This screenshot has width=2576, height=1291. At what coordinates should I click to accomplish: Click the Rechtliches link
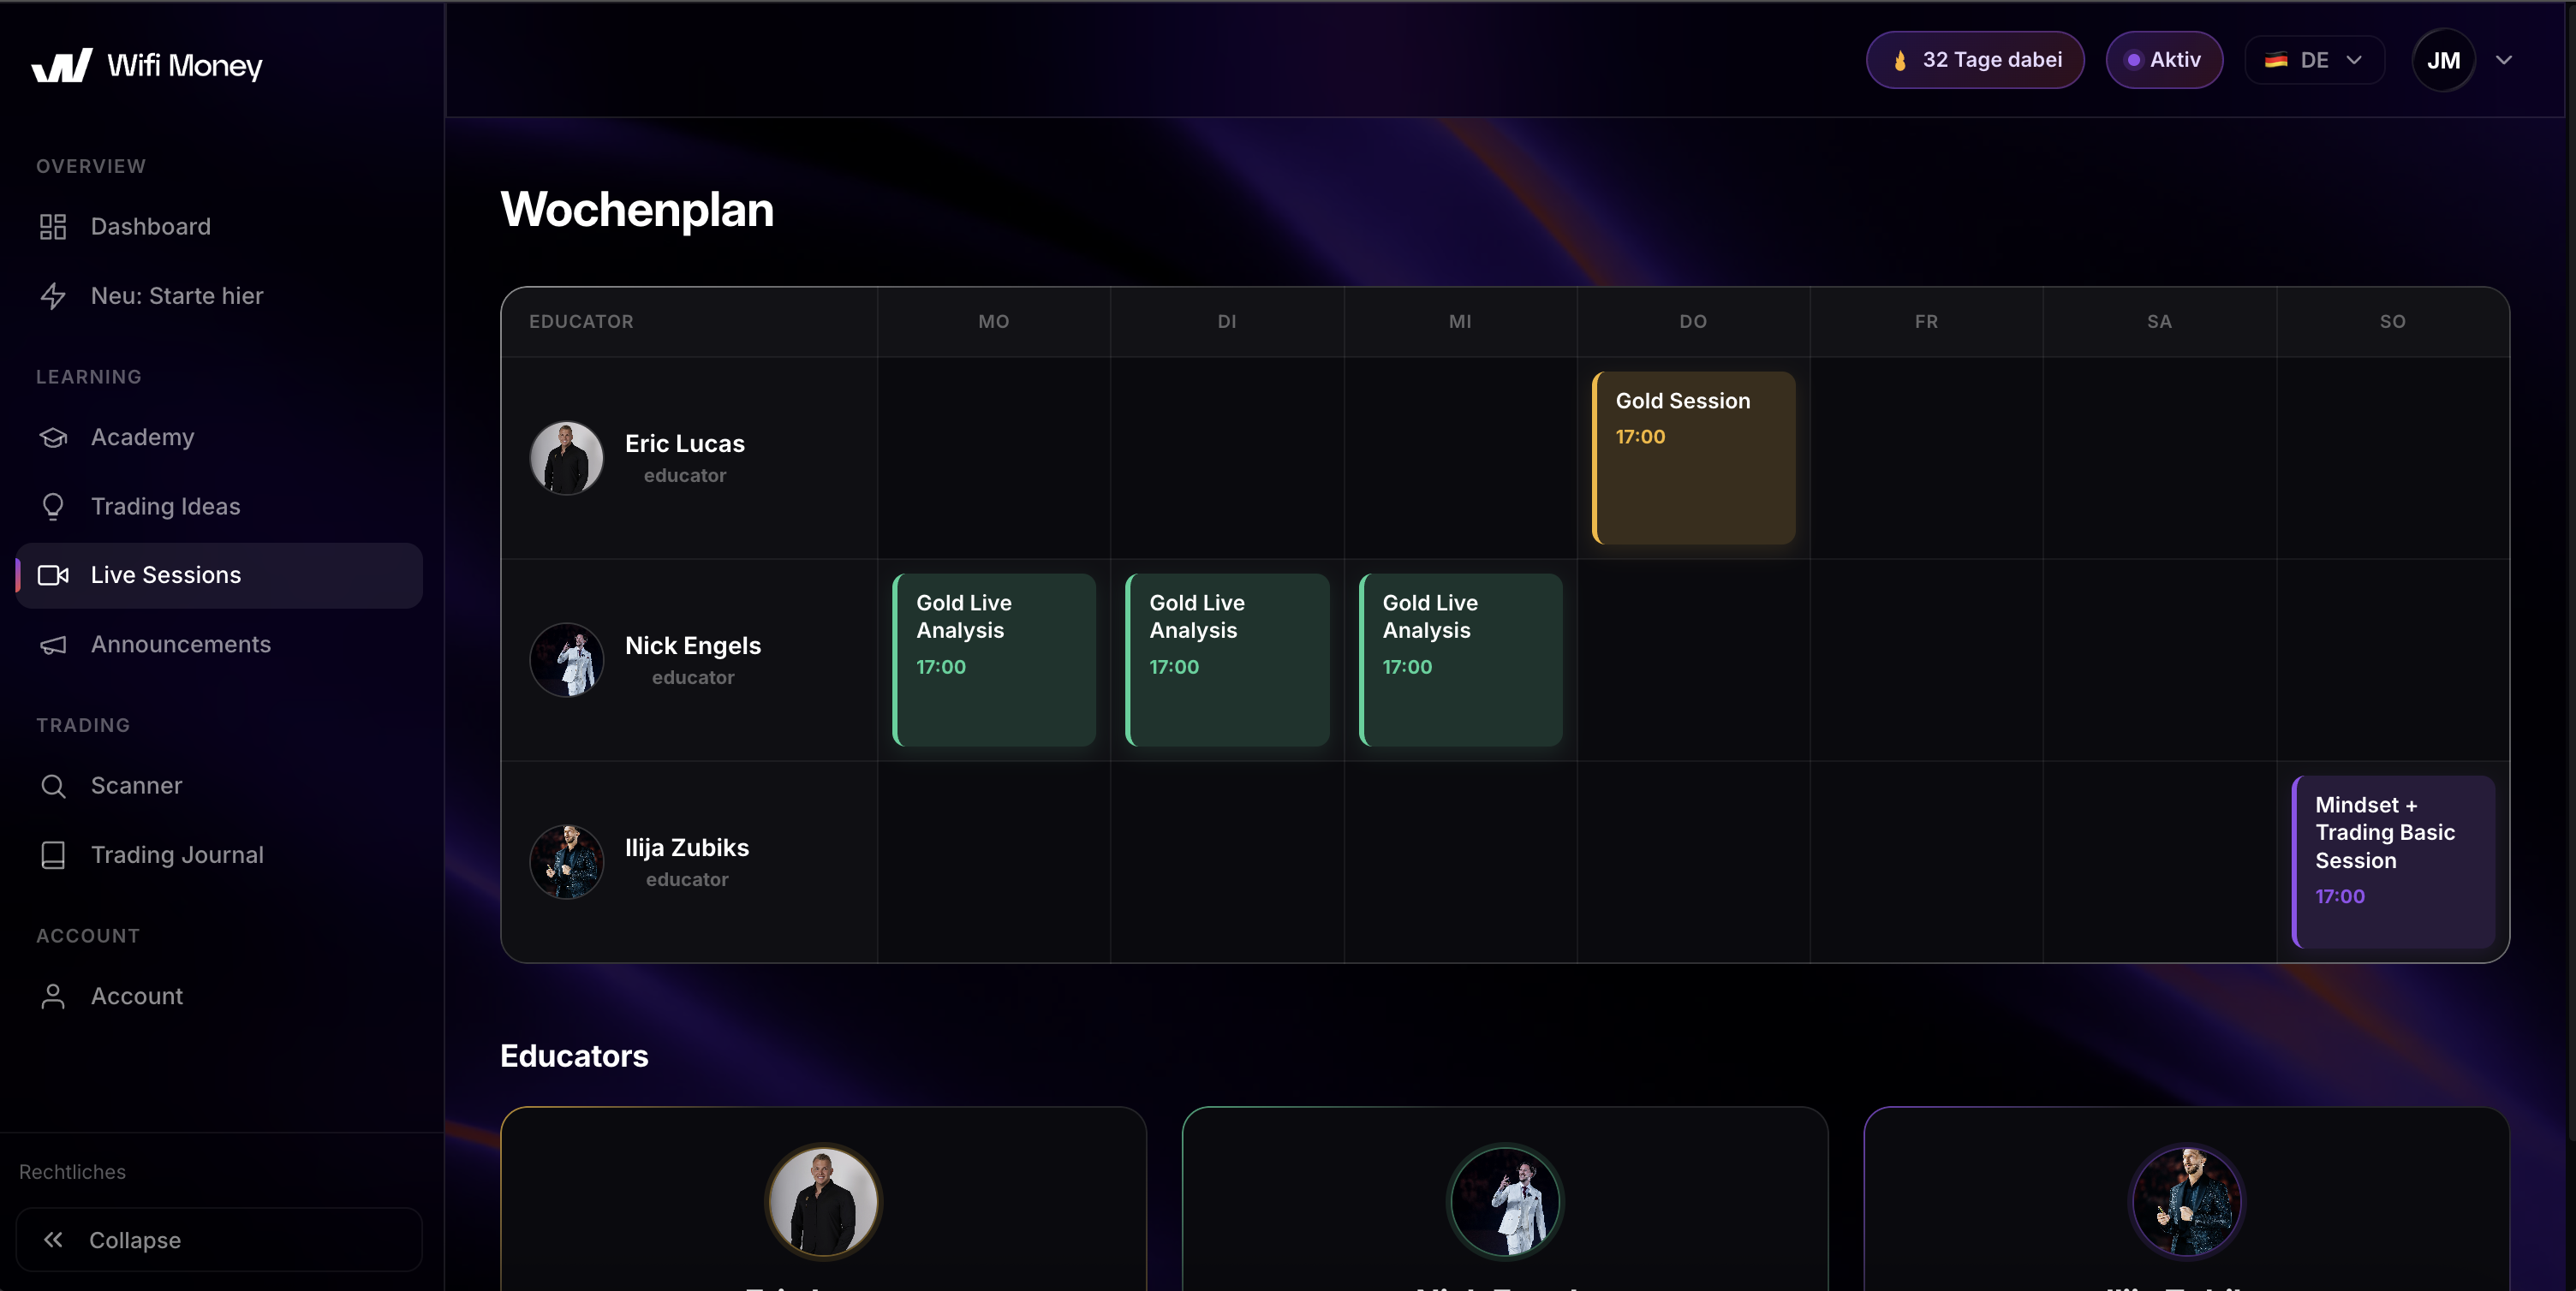[72, 1172]
